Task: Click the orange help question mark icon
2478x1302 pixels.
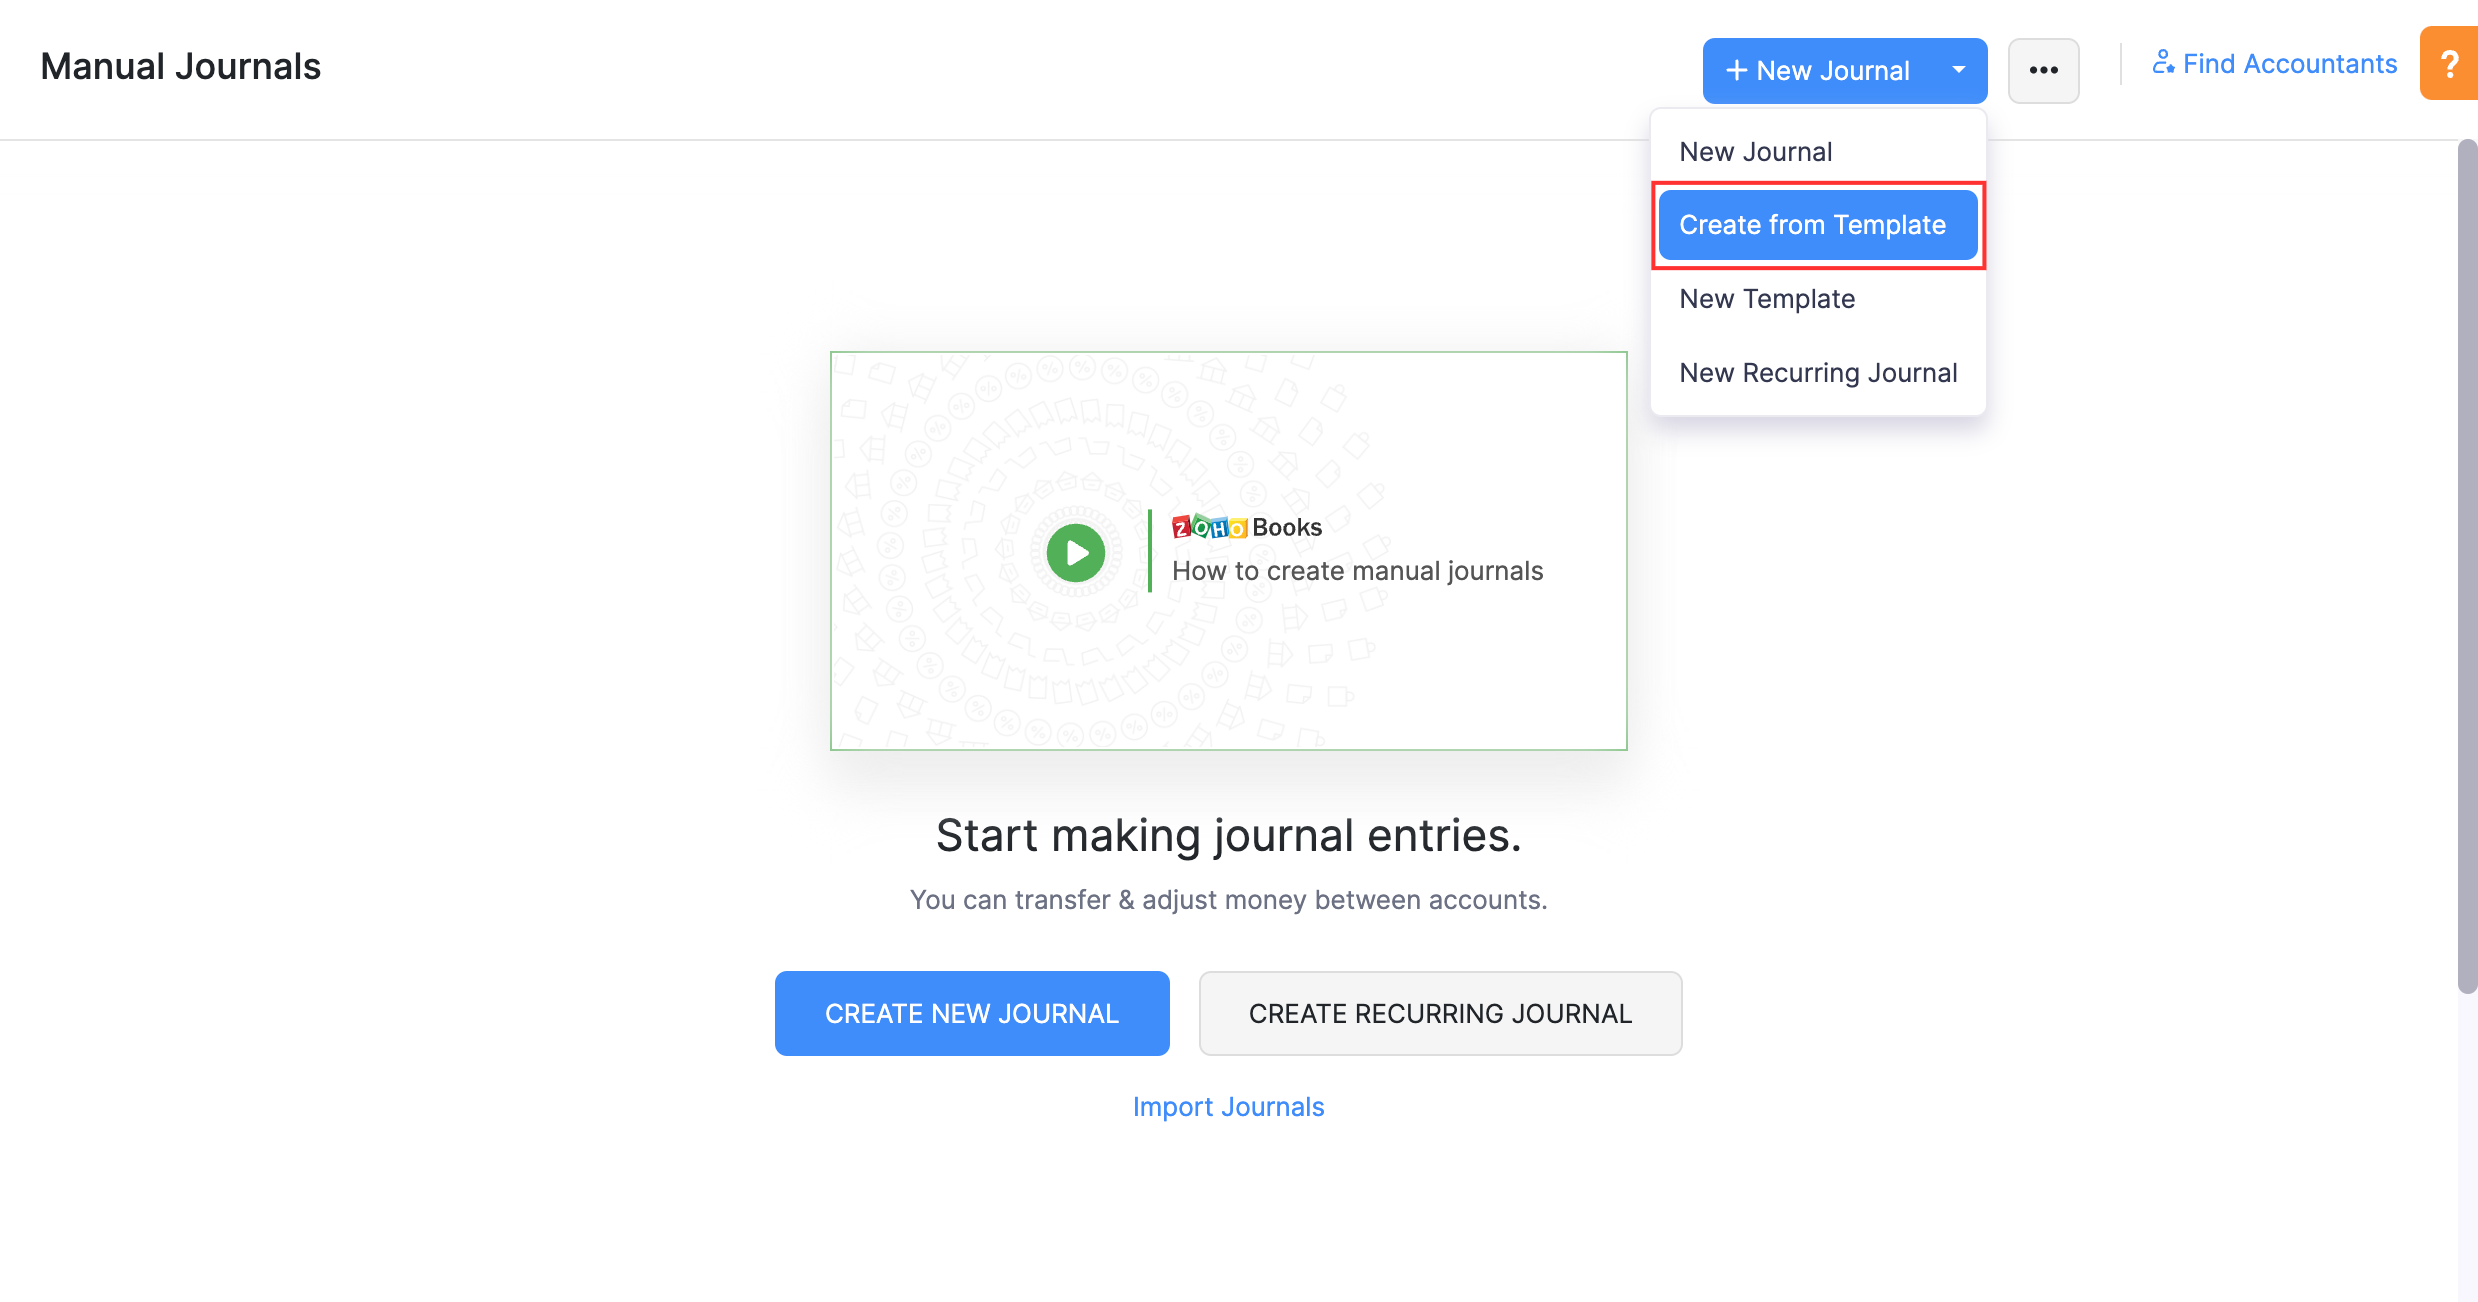Action: coord(2448,63)
